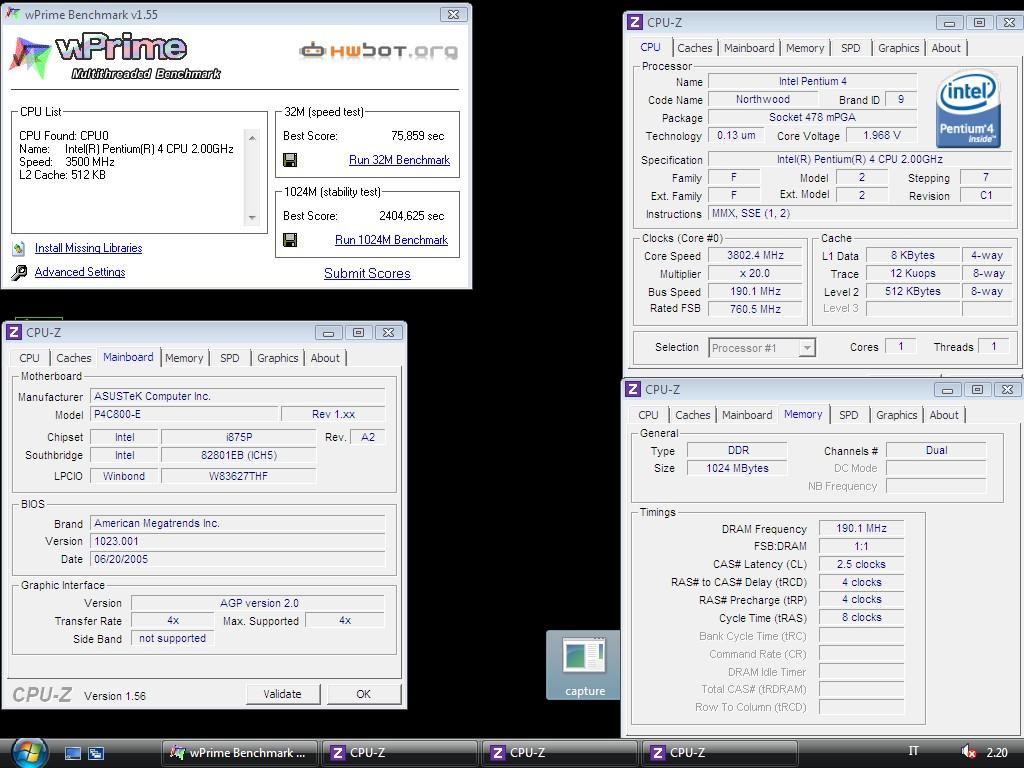Click the BIOS date 06/20/2005 field
1024x768 pixels.
[238, 559]
